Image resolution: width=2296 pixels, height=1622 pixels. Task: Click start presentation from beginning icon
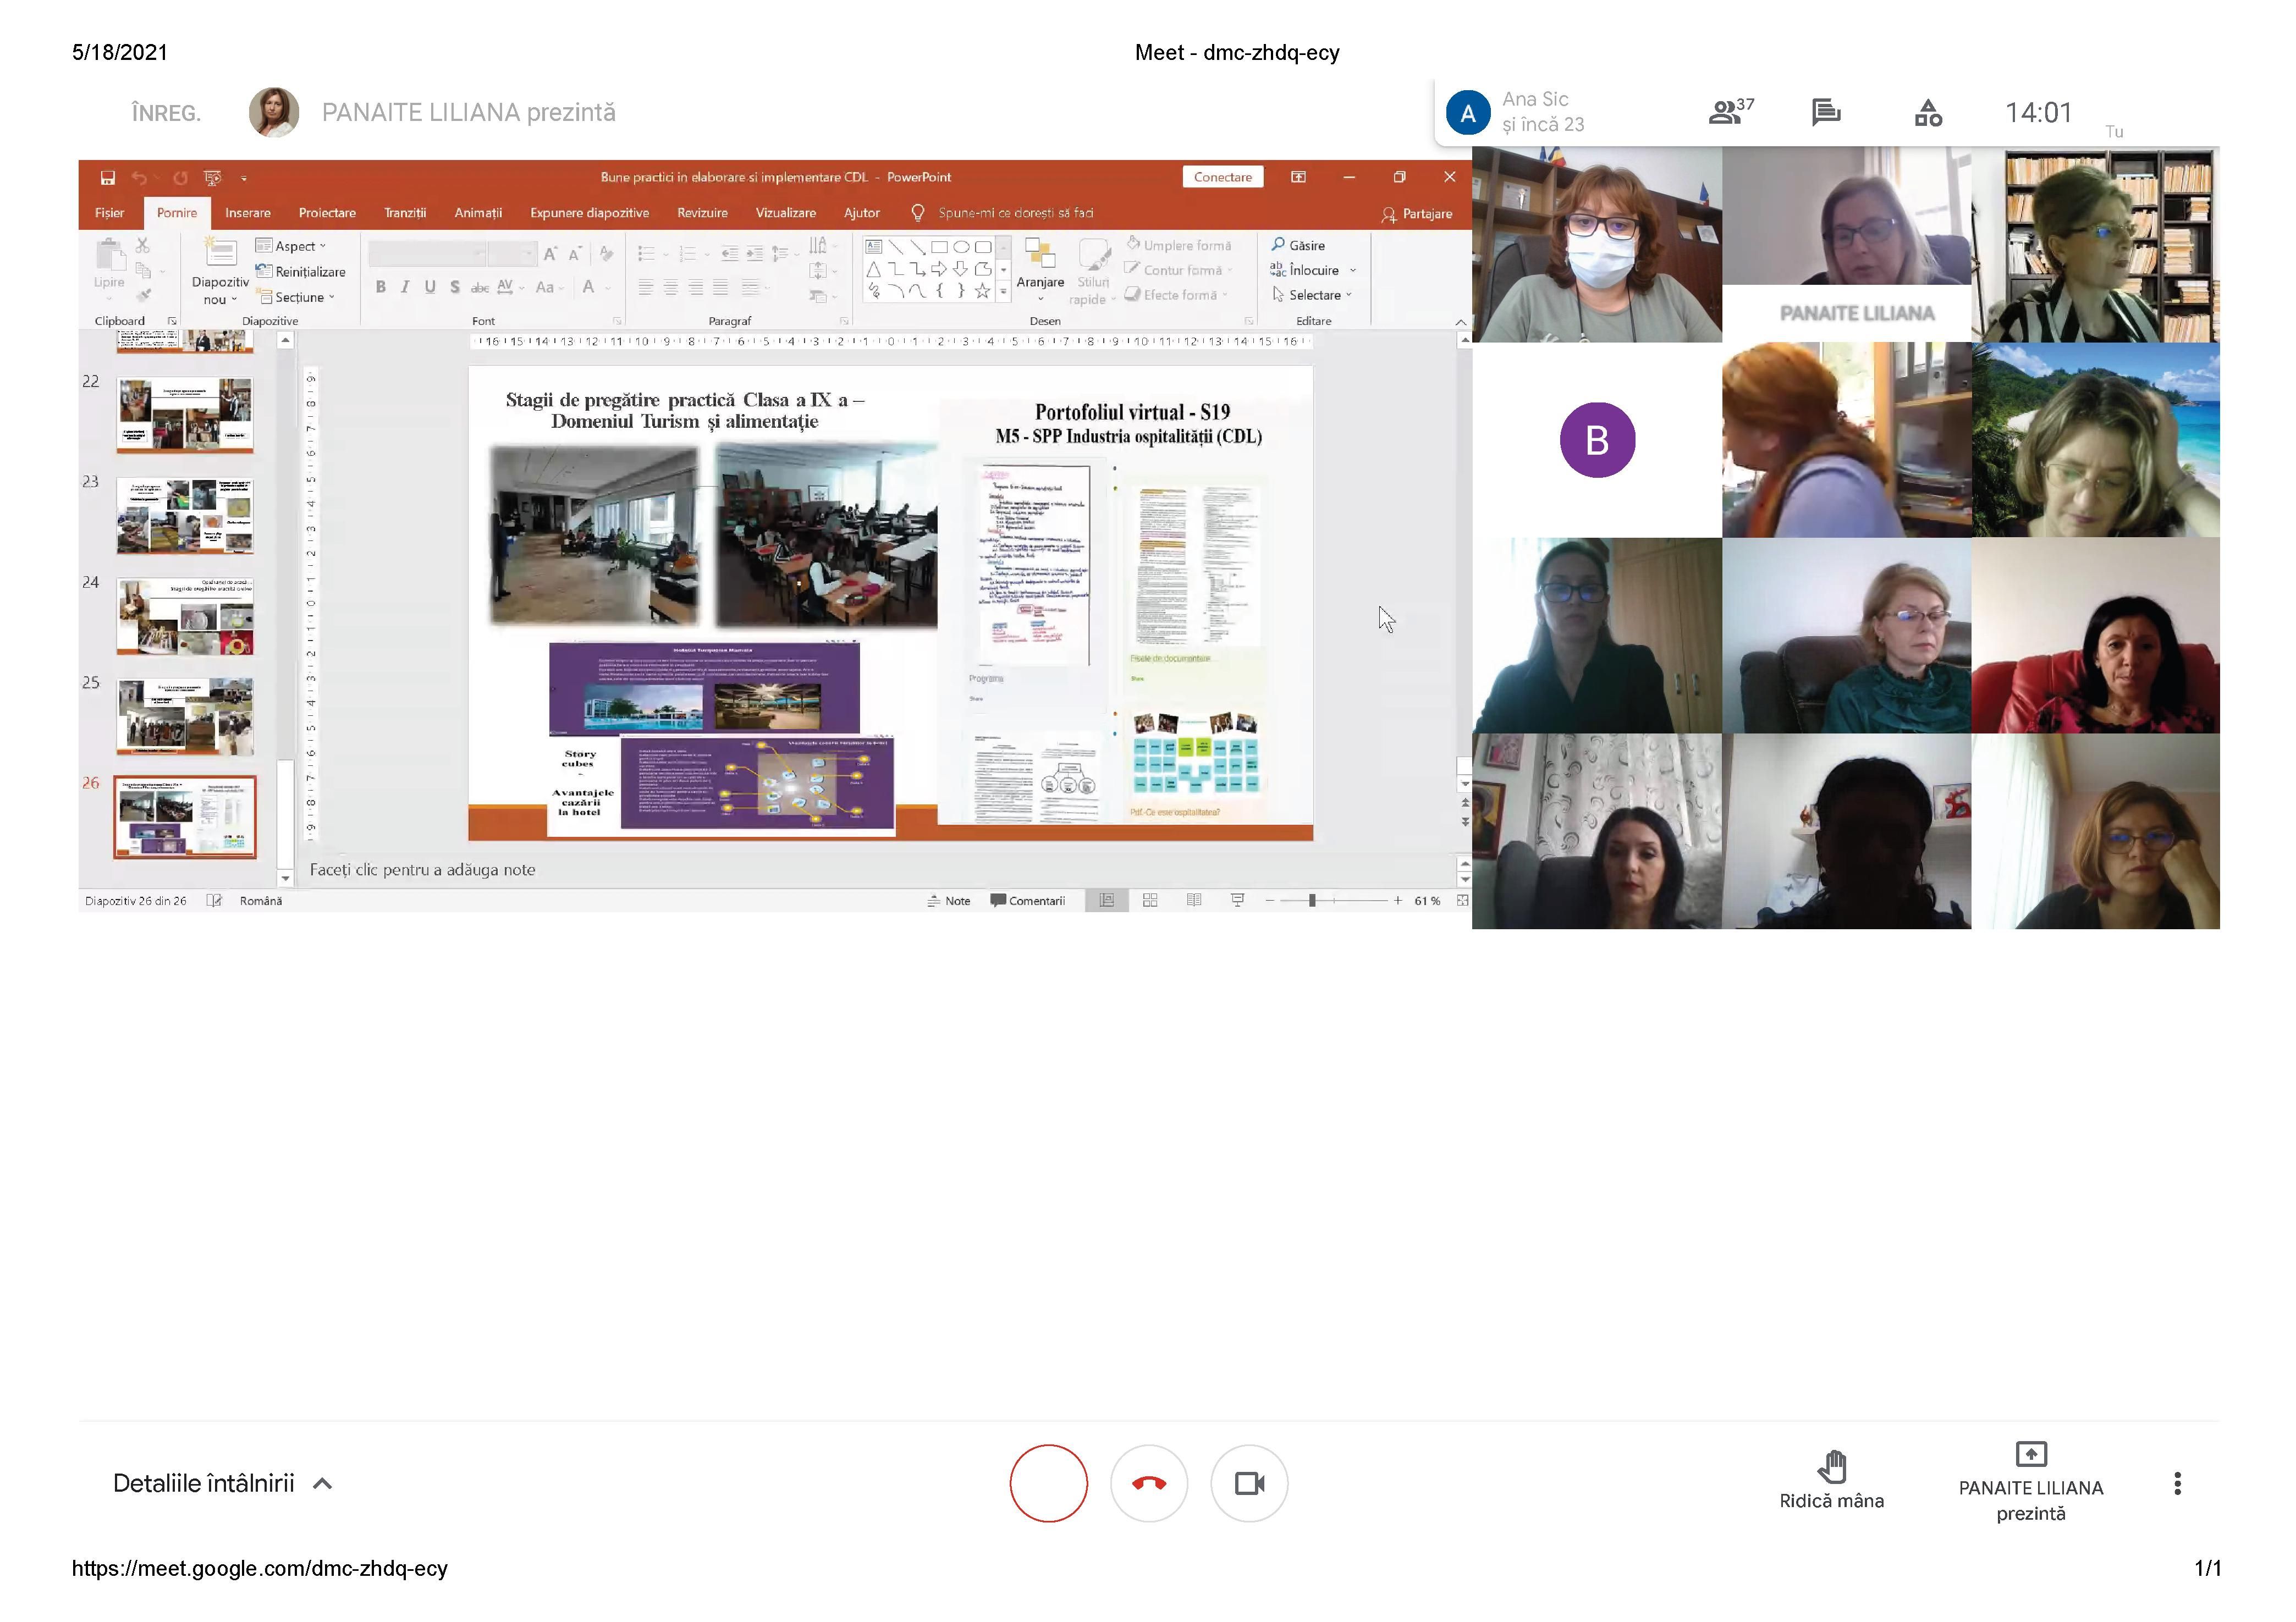coord(212,177)
